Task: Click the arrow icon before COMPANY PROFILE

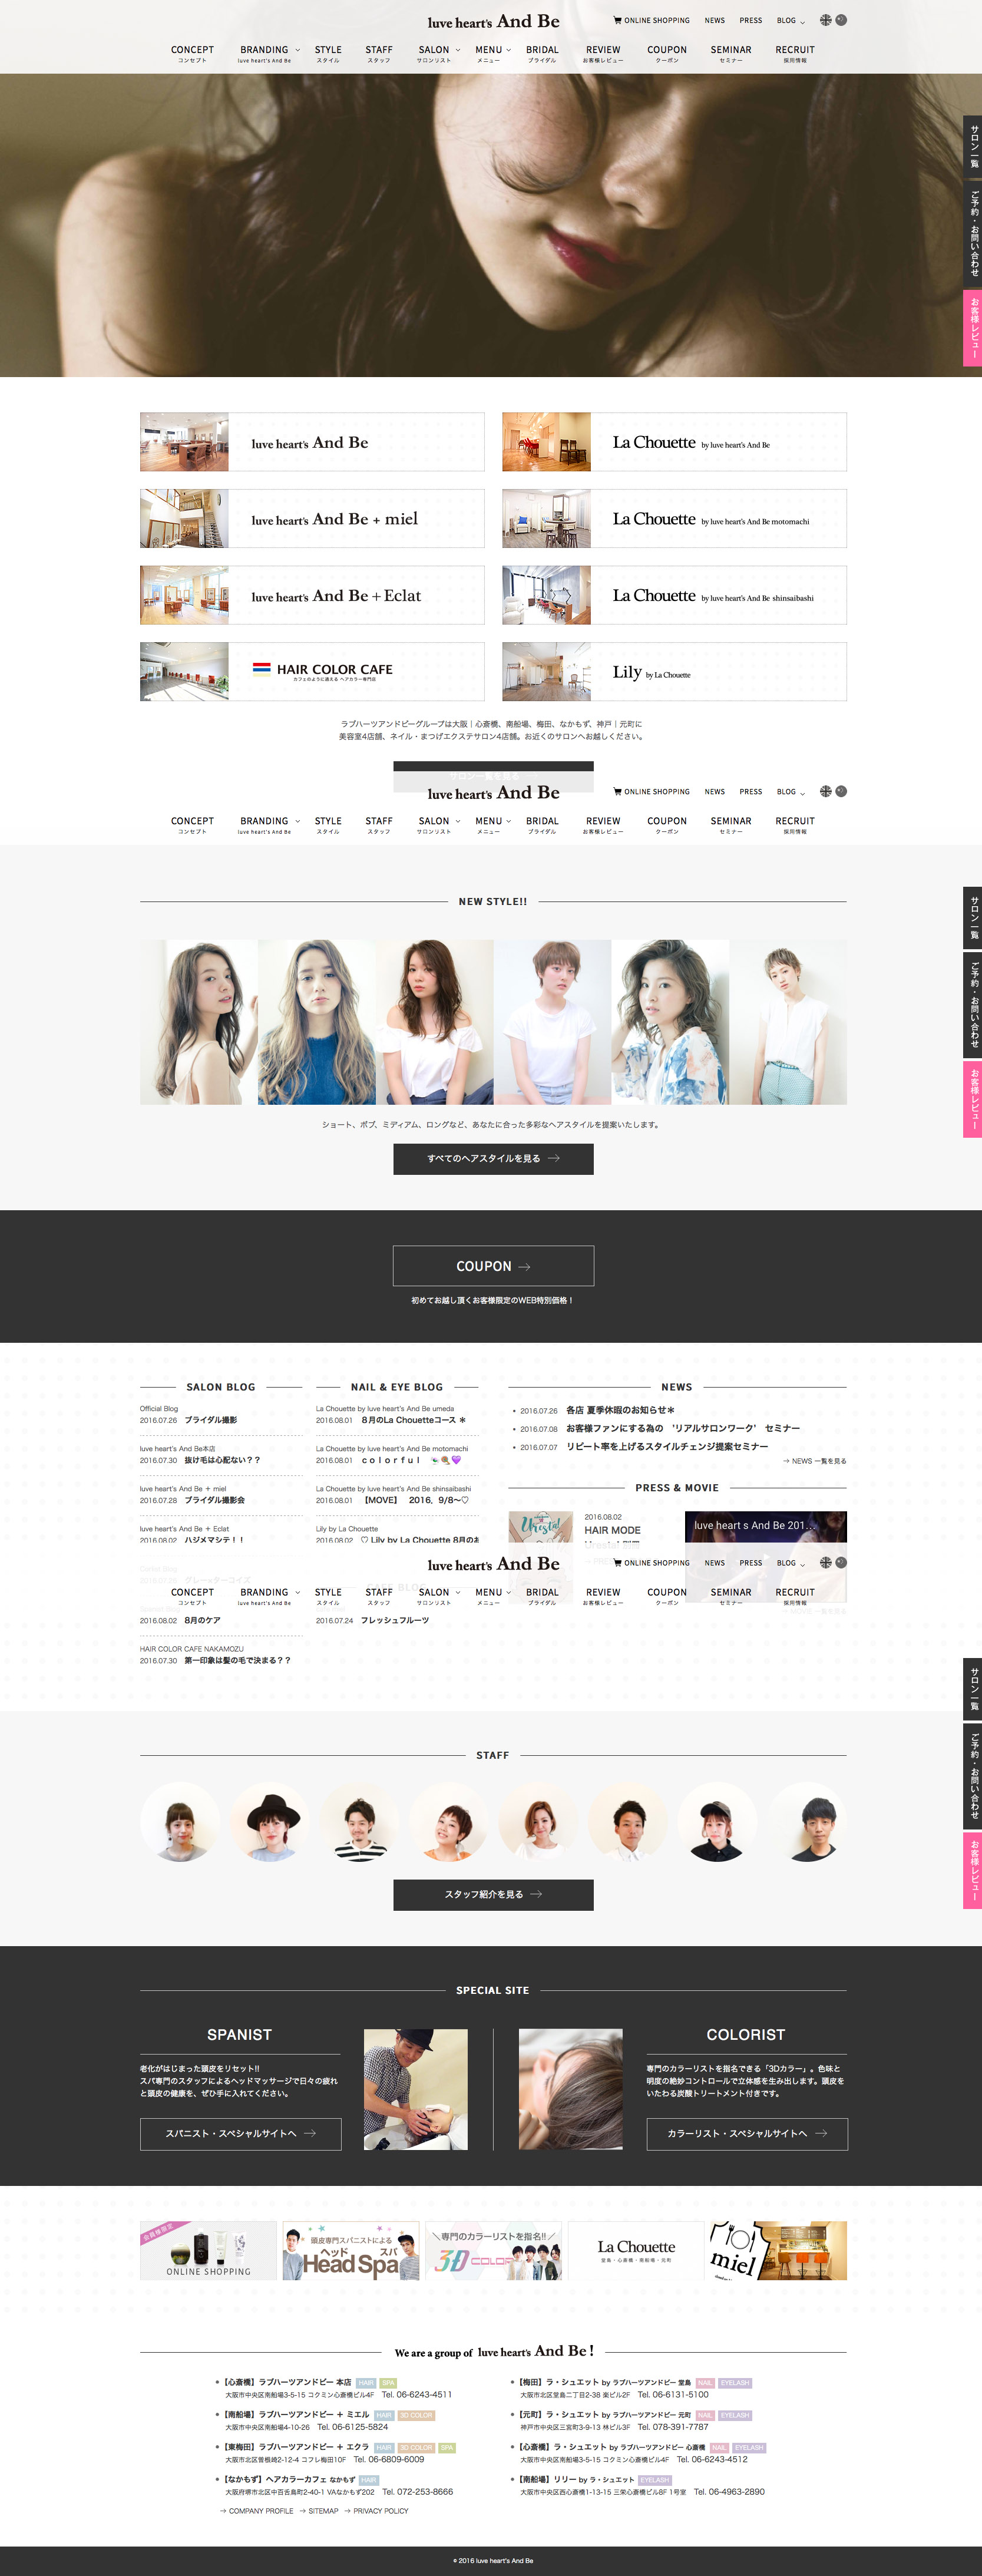Action: click(x=222, y=2511)
